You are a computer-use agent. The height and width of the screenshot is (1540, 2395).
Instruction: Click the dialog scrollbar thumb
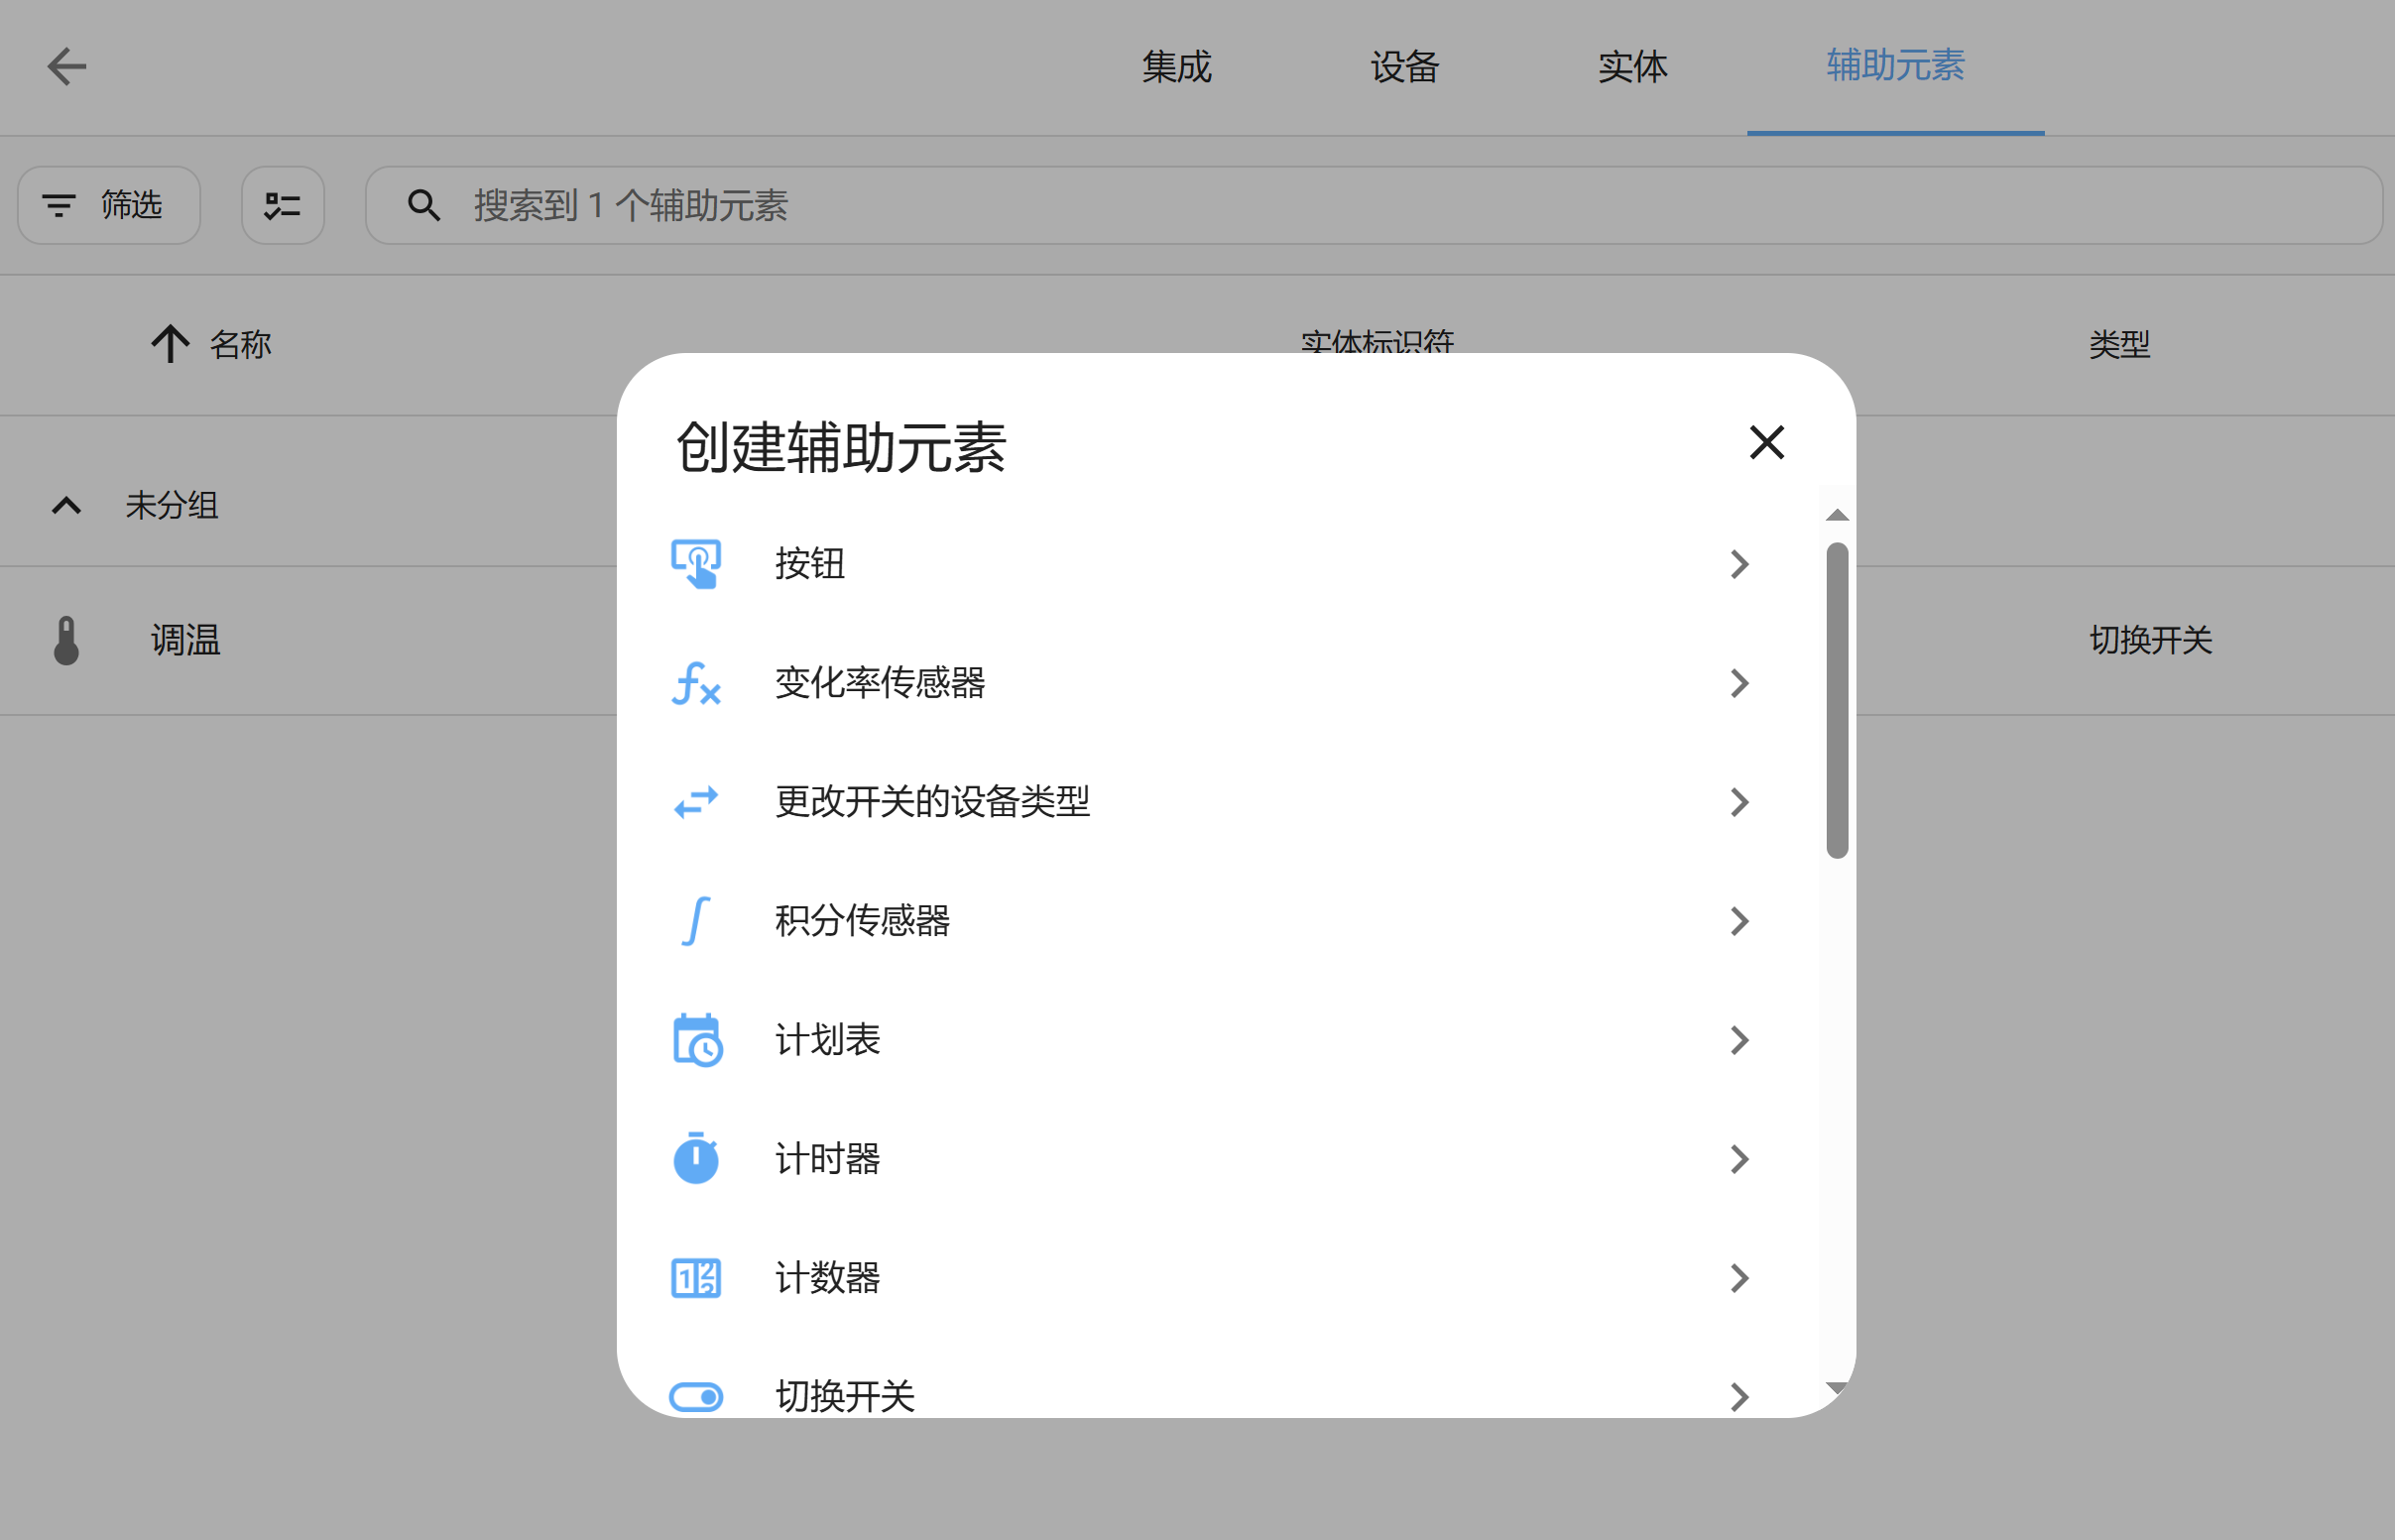1836,700
